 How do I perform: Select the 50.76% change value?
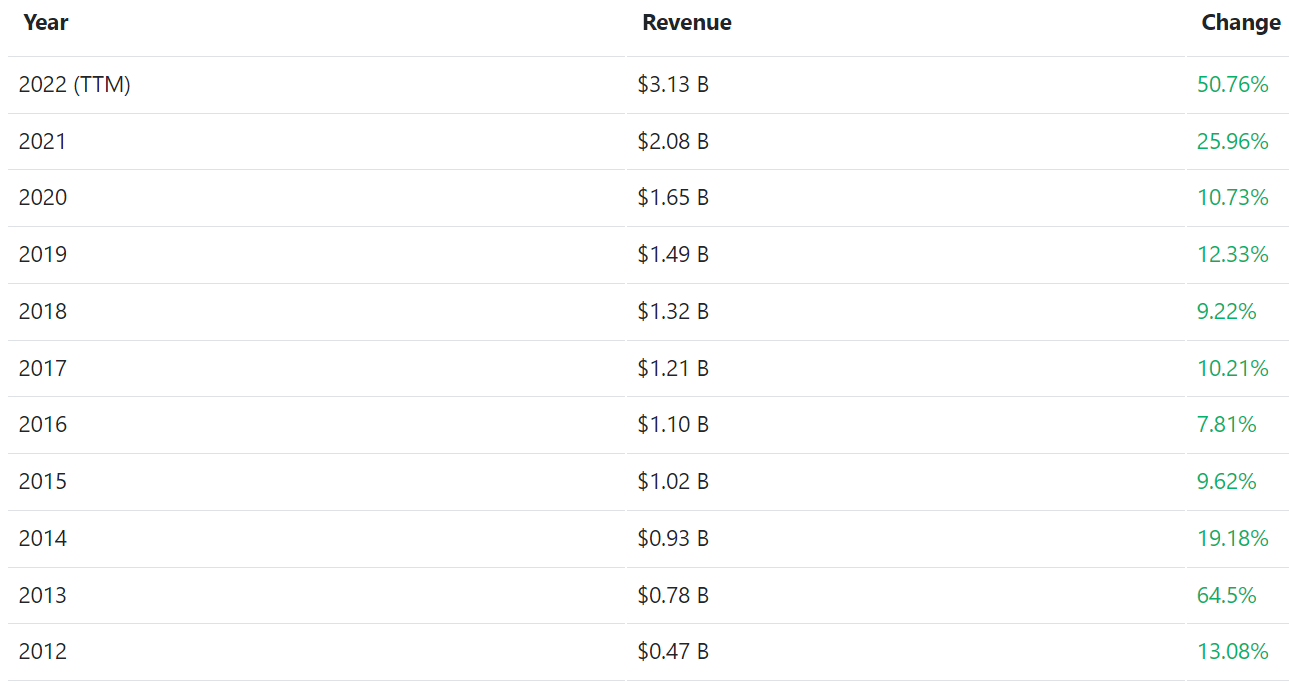pos(1233,85)
